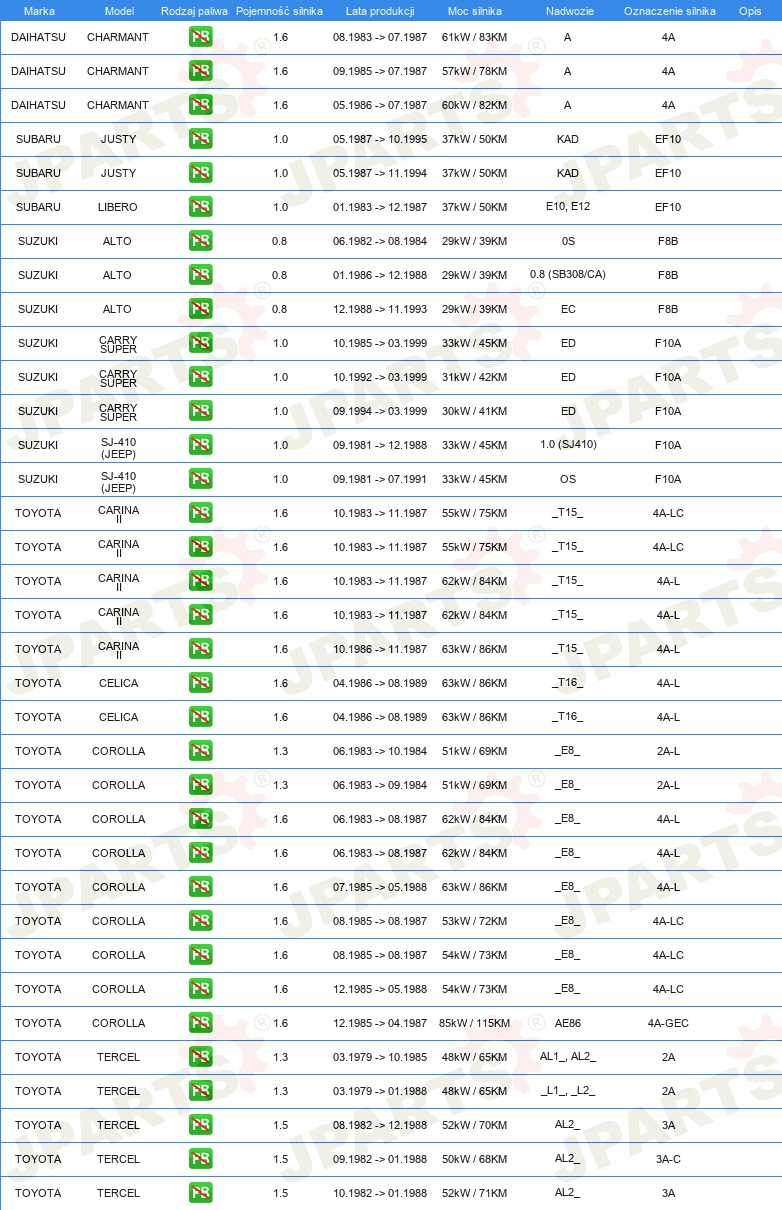
Task: Click the Marka column header
Action: click(39, 11)
